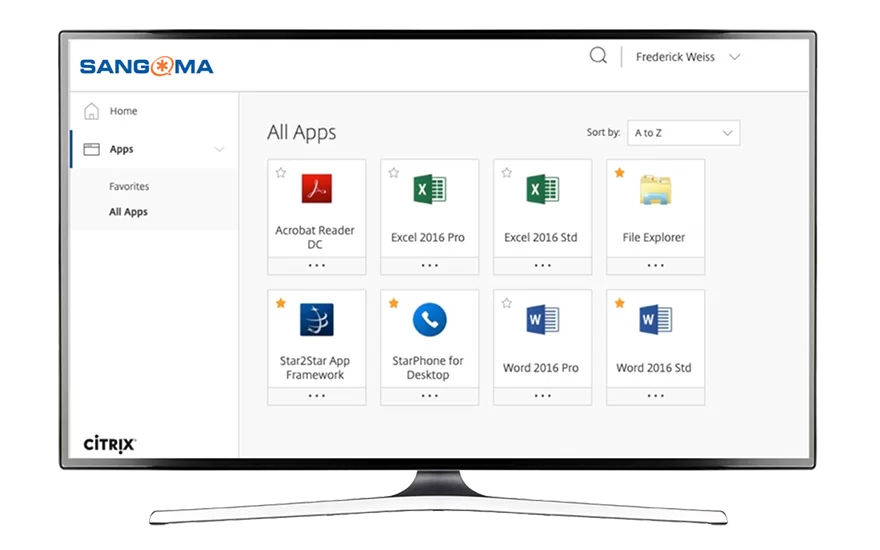Unfavorite Star2Star App Framework star

tap(281, 304)
